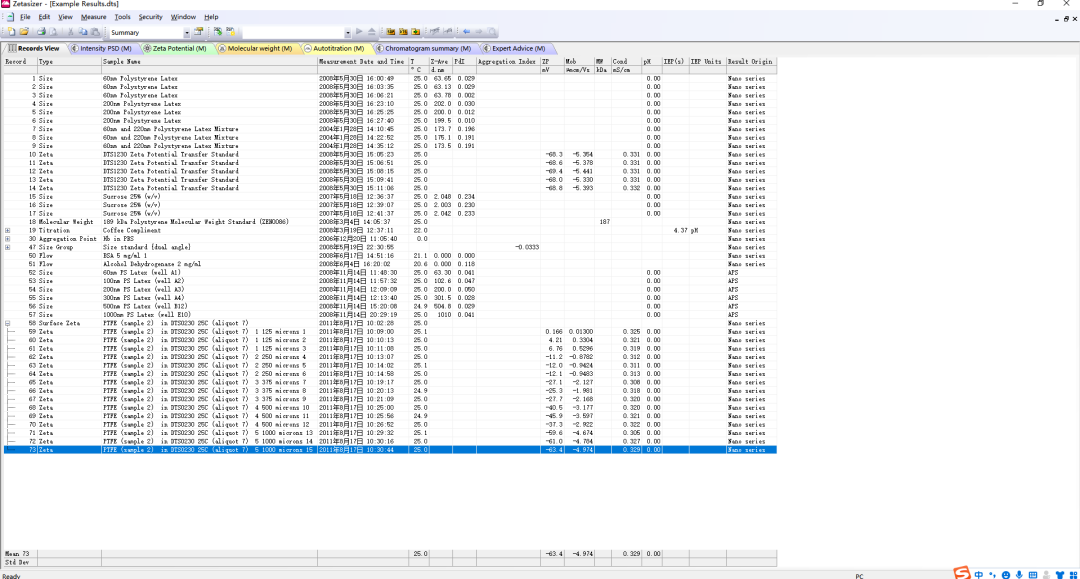1080x579 pixels.
Task: Select record 52 60nm PS Latex (well A1)
Action: (x=390, y=273)
